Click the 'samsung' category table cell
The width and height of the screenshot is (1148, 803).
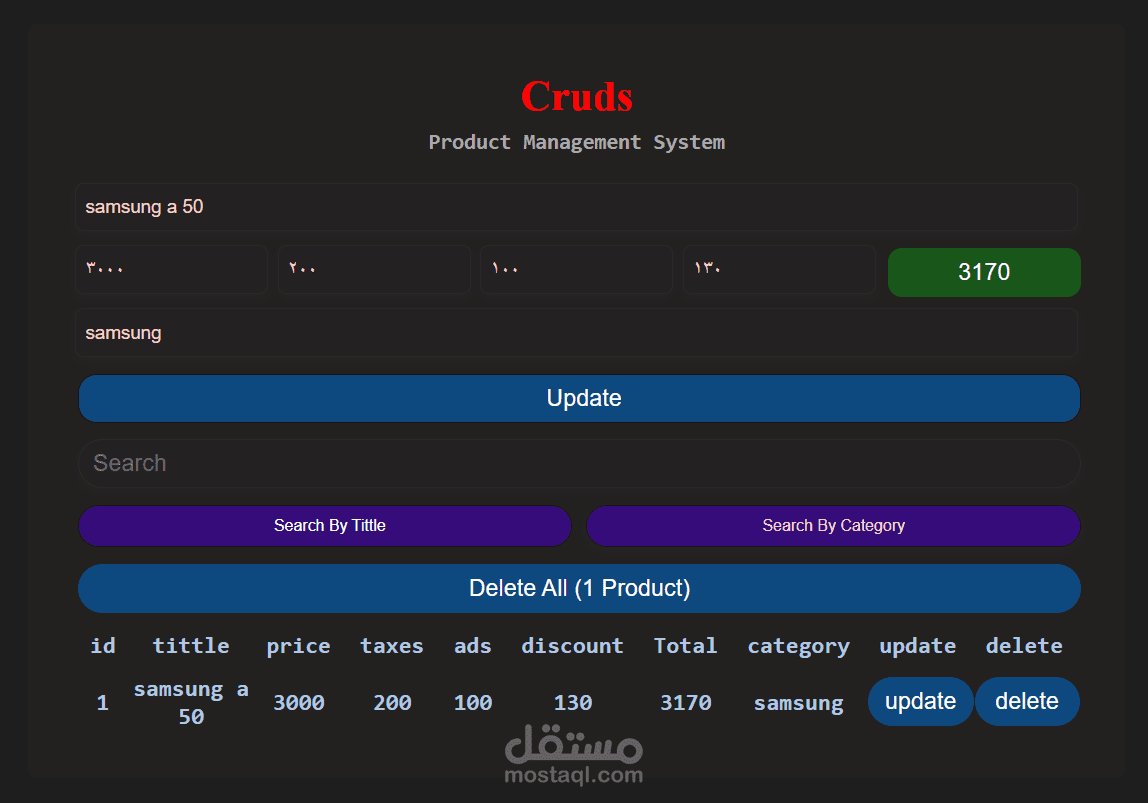tap(799, 703)
